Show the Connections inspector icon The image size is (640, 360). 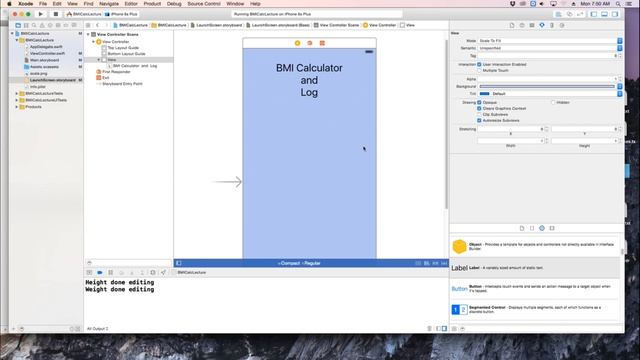click(x=562, y=25)
